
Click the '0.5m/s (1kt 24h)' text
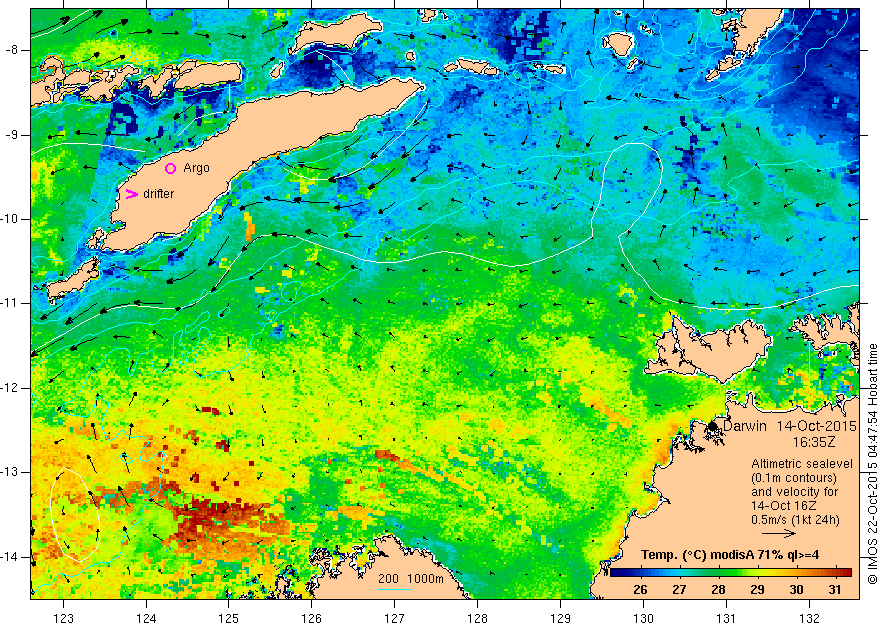point(795,520)
